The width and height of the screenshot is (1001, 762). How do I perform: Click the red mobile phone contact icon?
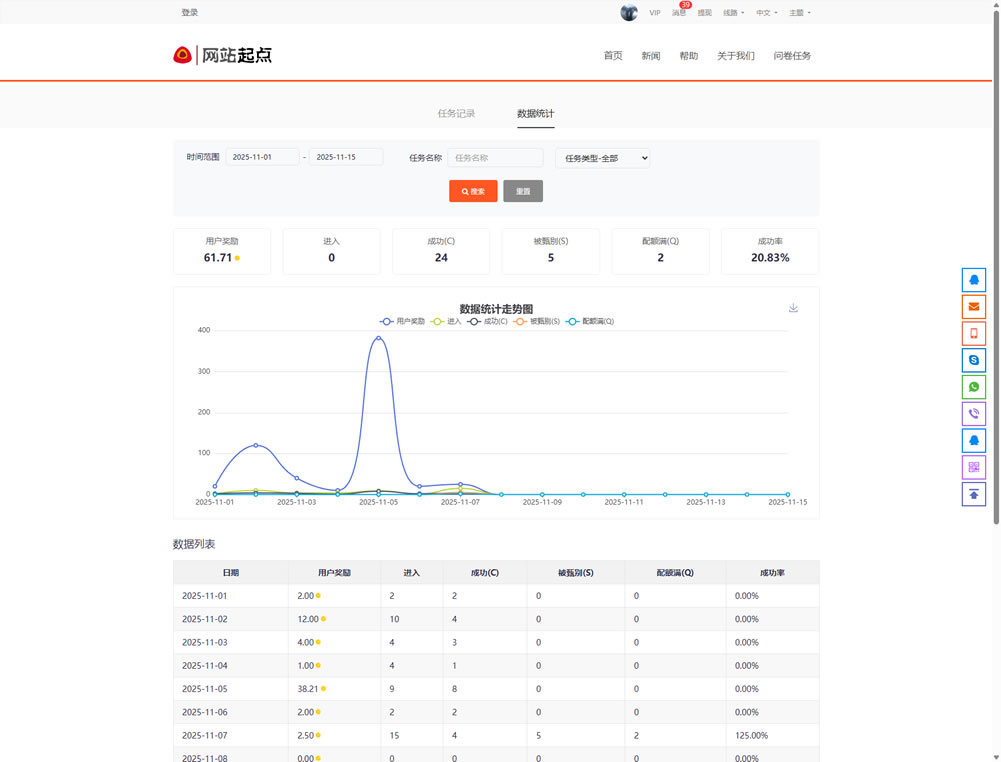(x=973, y=334)
